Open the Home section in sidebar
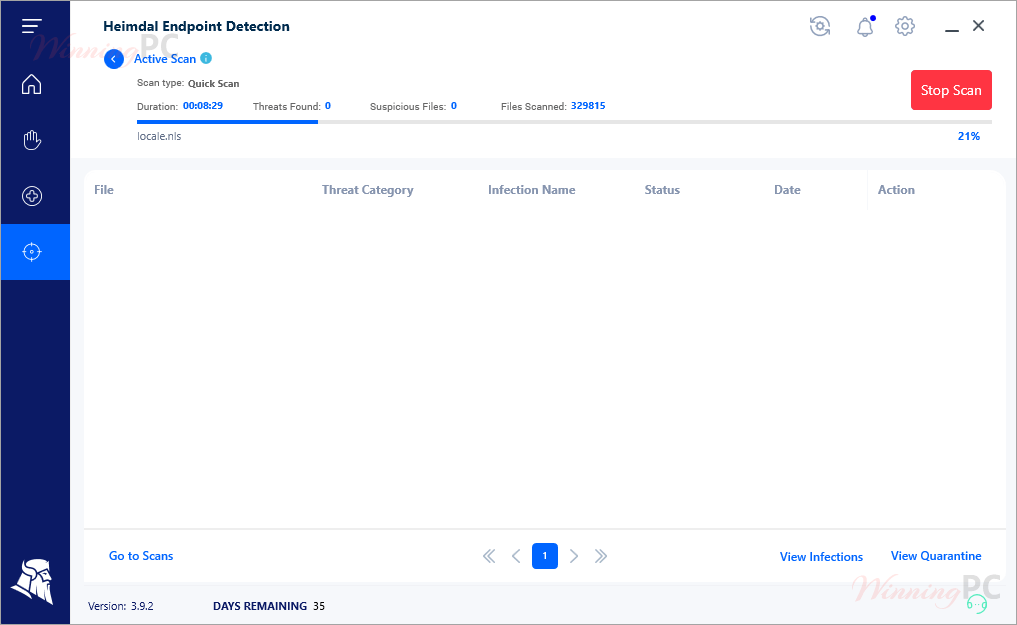Screen dimensions: 1017x625 point(31,84)
